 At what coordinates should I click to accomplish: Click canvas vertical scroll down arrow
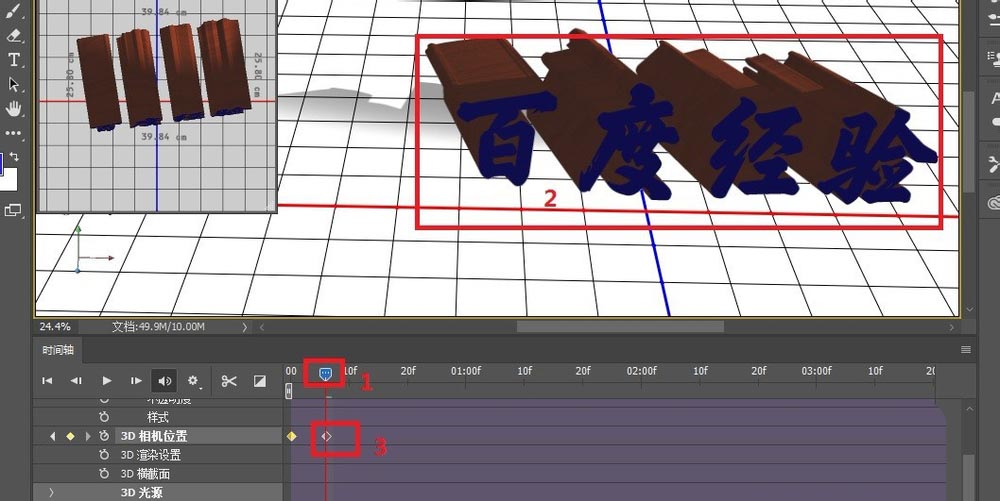tap(969, 309)
